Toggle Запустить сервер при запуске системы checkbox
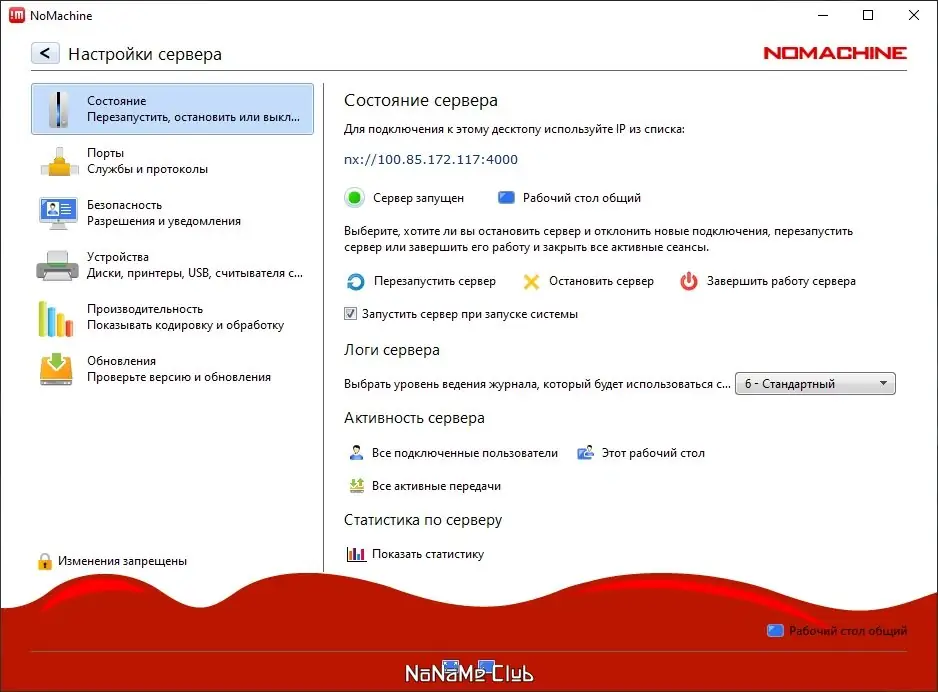The height and width of the screenshot is (692, 938). (x=351, y=313)
